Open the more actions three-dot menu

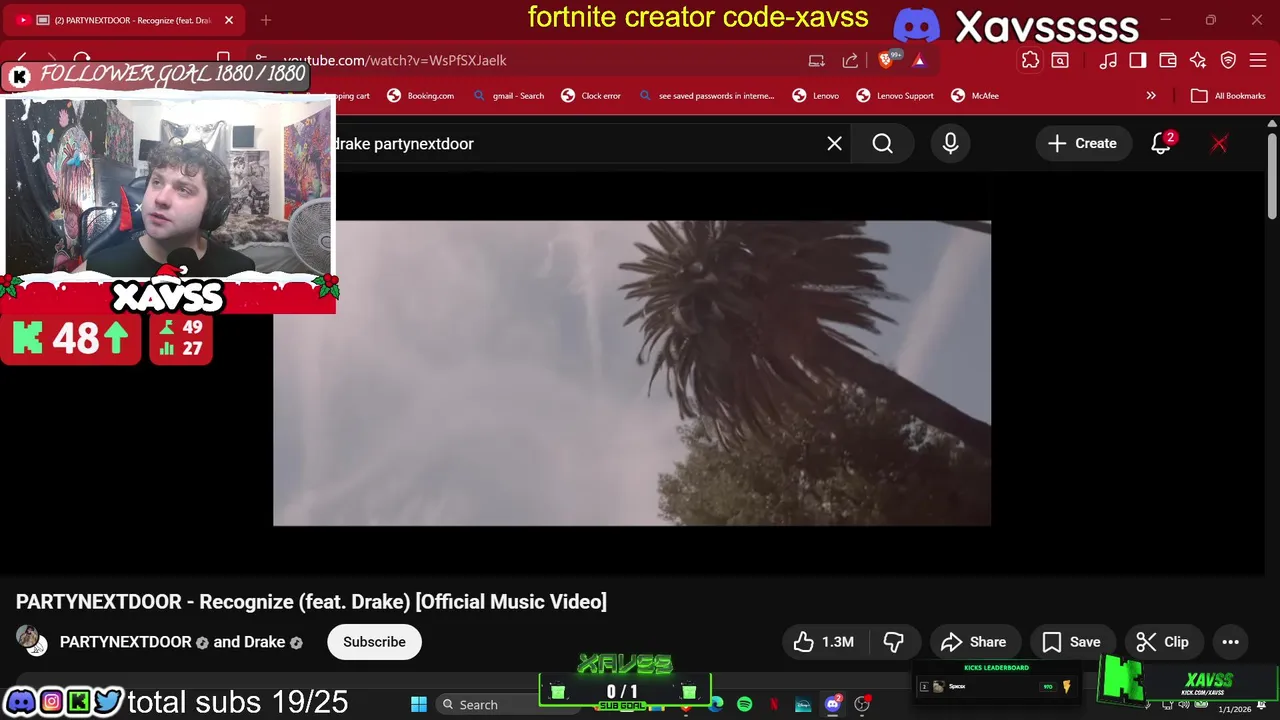(x=1231, y=642)
